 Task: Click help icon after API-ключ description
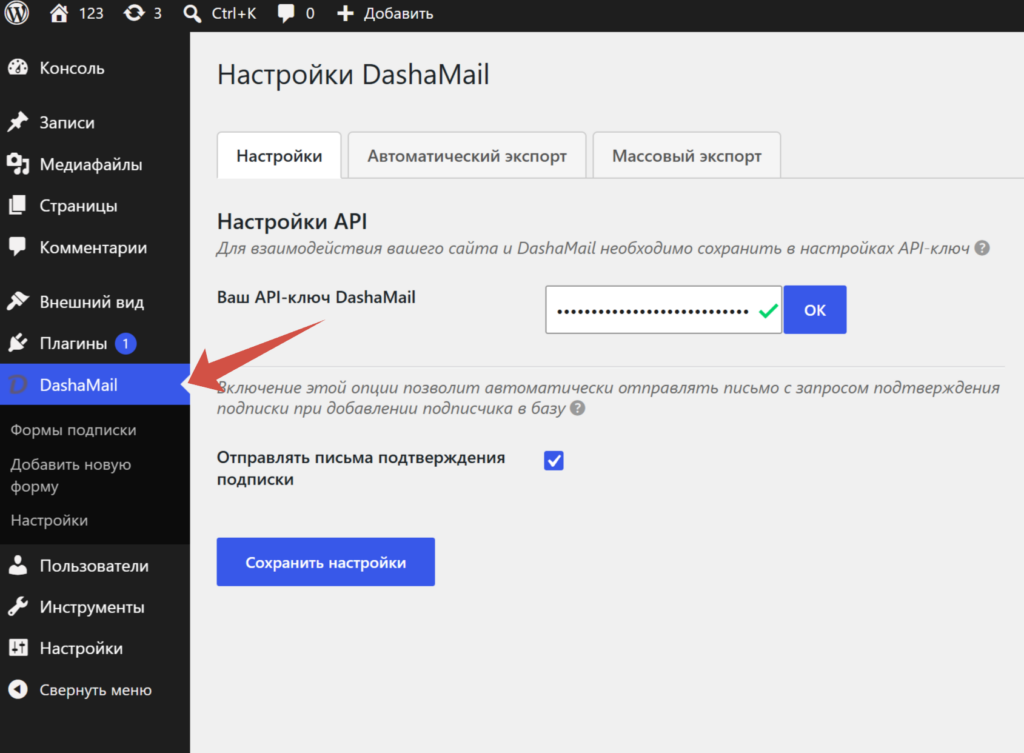click(982, 248)
